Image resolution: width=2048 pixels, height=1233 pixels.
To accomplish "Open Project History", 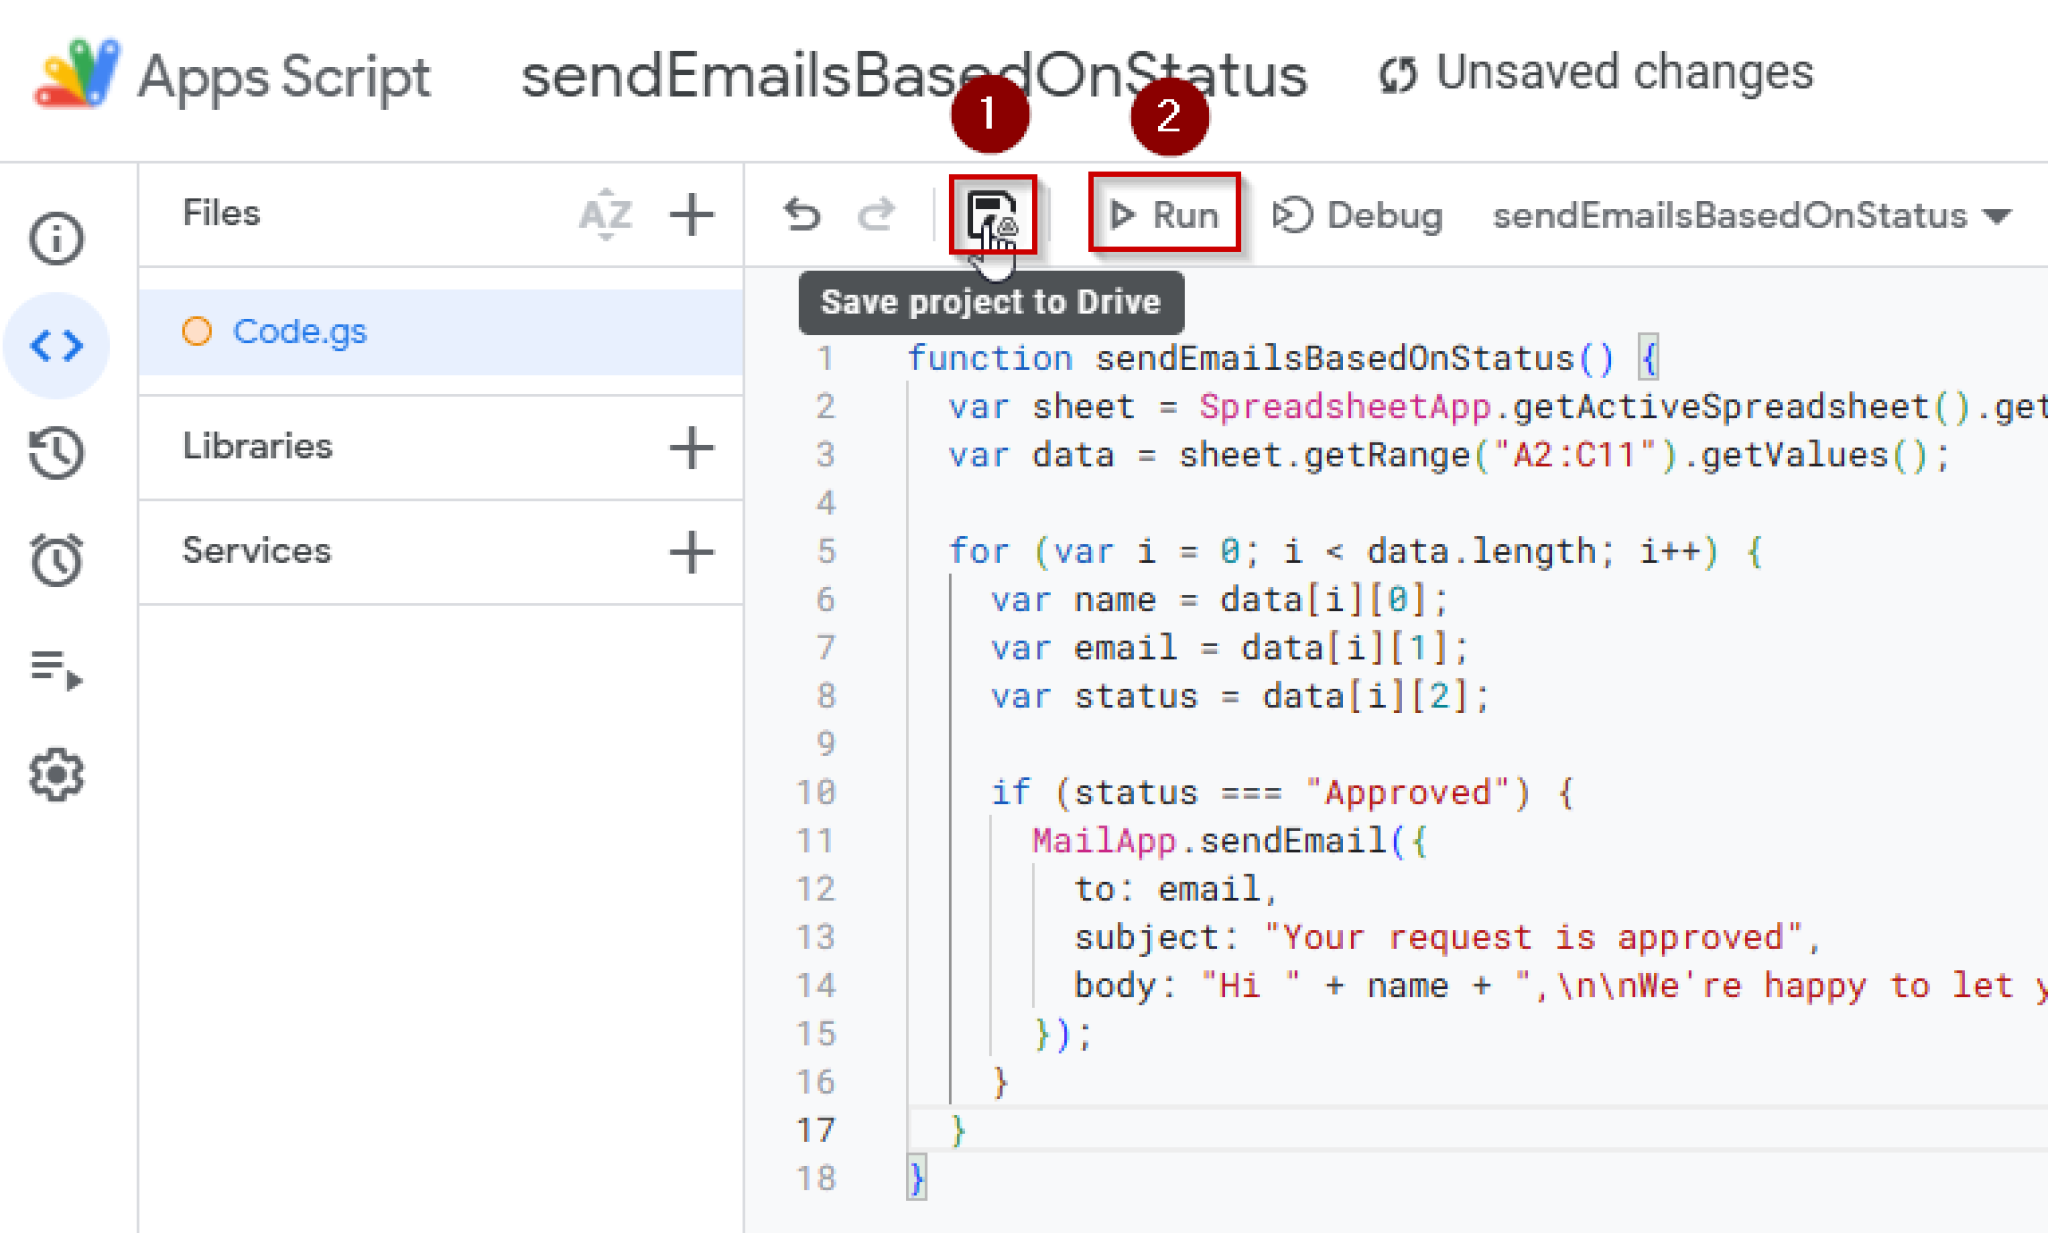I will pyautogui.click(x=57, y=453).
